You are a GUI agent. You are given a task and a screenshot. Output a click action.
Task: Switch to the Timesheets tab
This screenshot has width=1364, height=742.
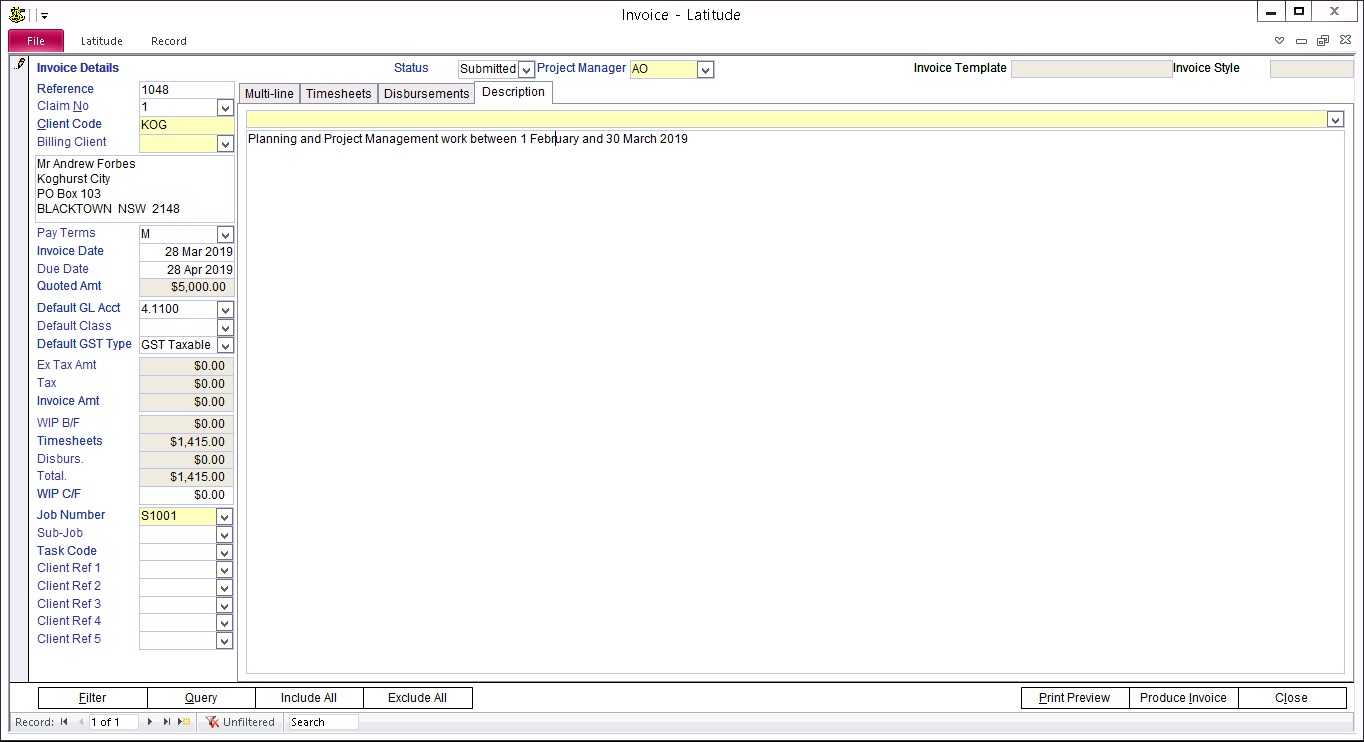tap(338, 93)
